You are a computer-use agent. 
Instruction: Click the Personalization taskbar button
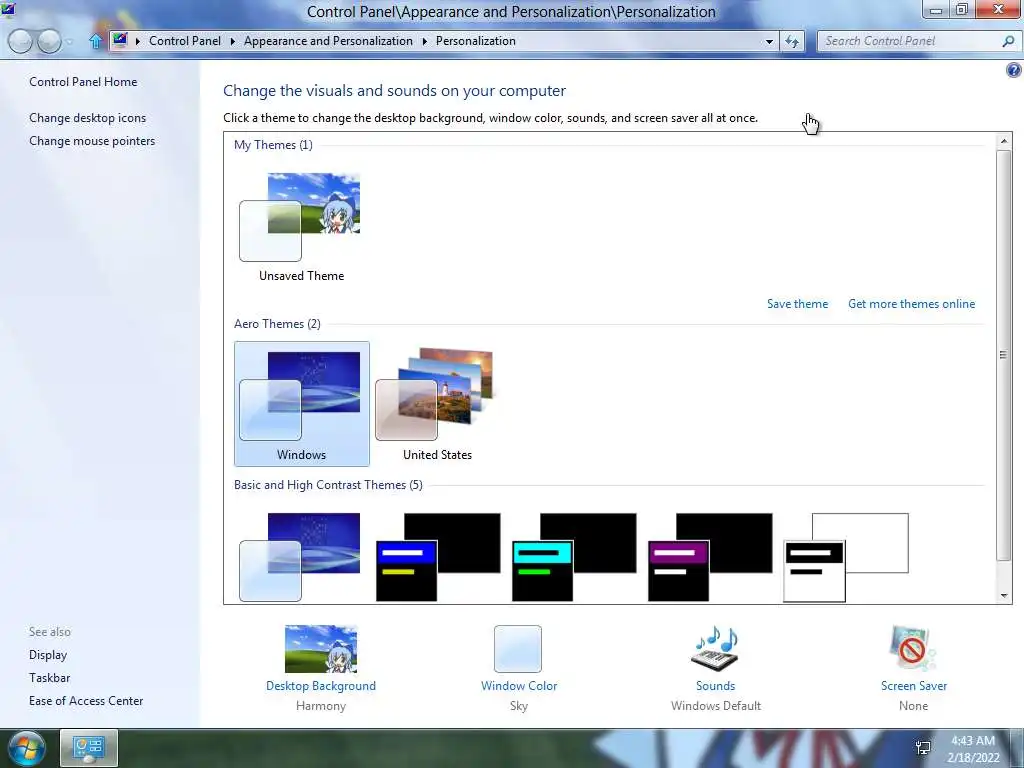point(89,748)
